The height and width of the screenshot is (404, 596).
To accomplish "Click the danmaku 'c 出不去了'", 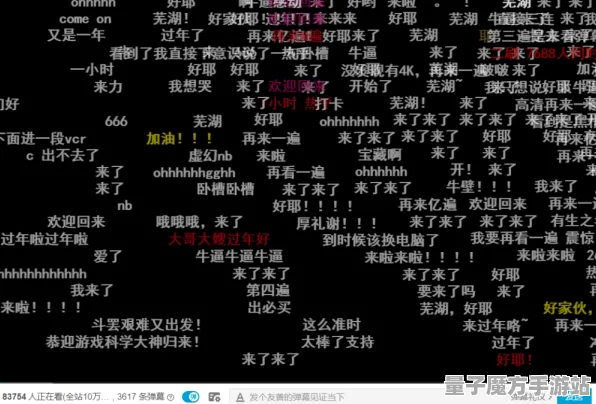I will (x=62, y=155).
